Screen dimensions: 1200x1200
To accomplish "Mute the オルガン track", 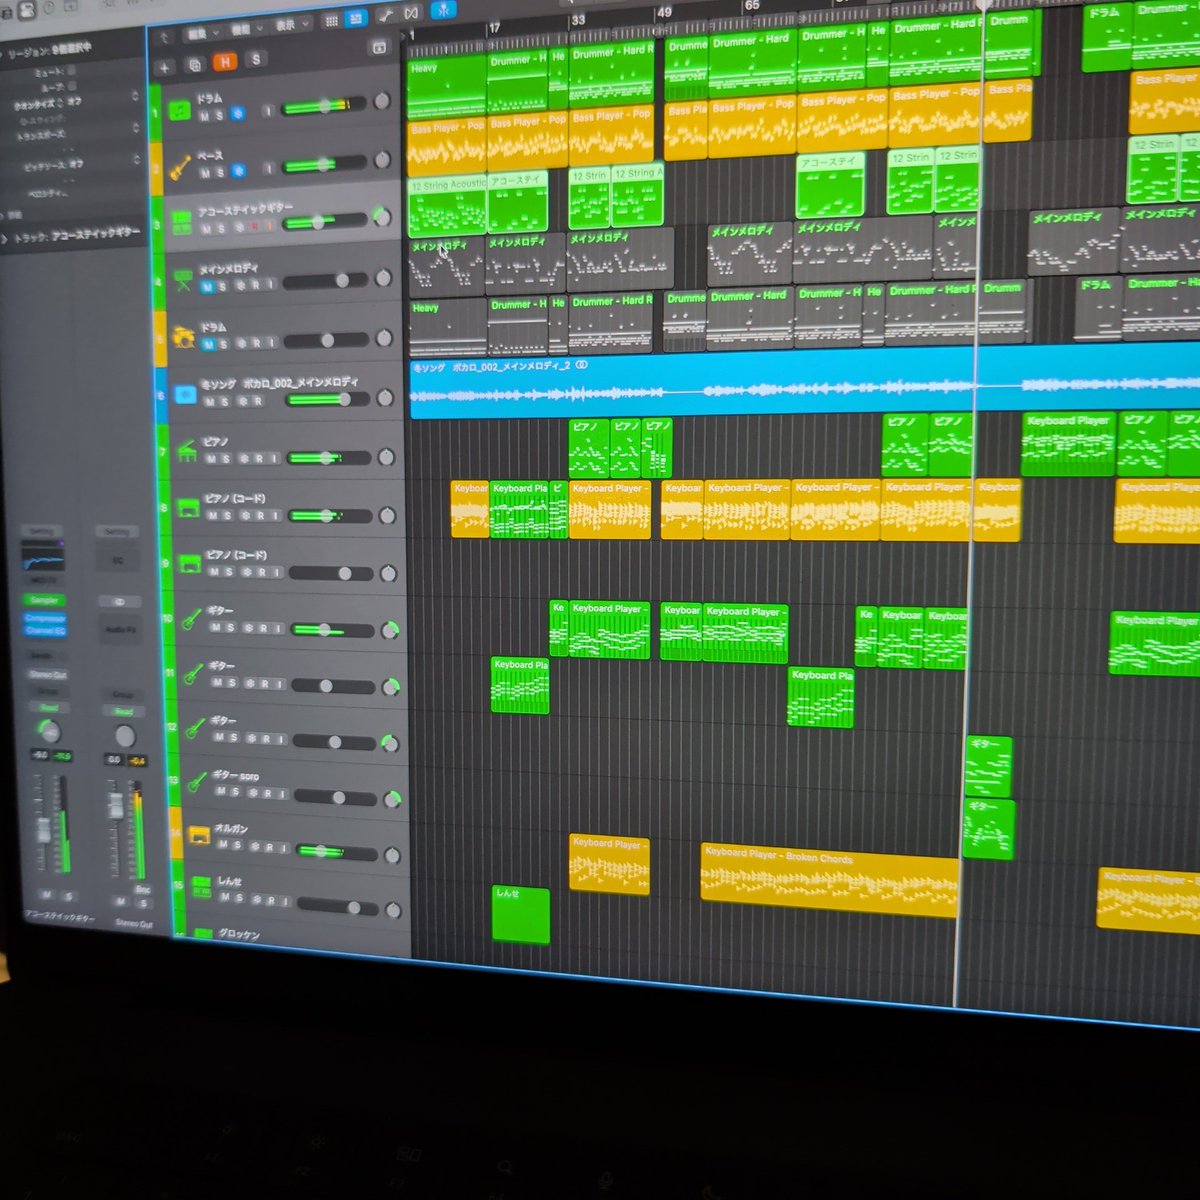I will point(222,845).
